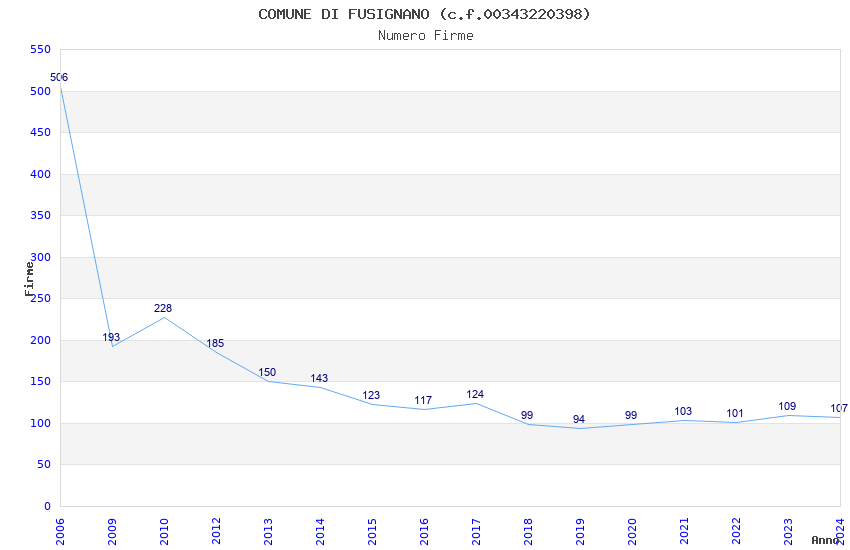Click the data label 109
Screen dimensions: 850x550
787,406
